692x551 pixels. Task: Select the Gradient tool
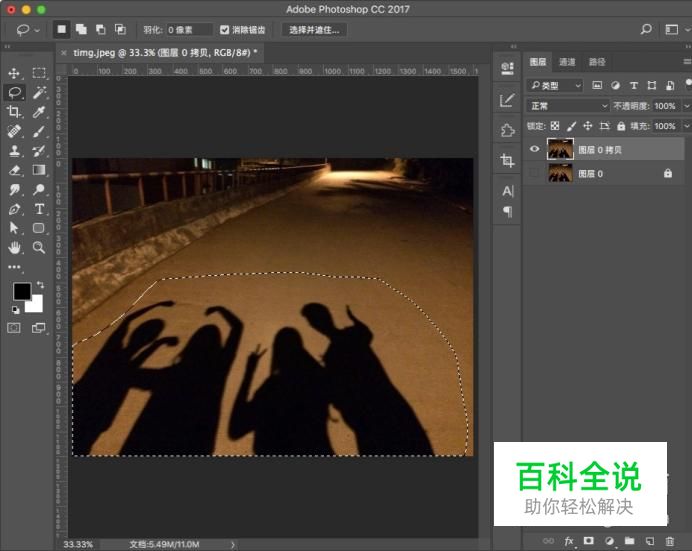pyautogui.click(x=39, y=170)
